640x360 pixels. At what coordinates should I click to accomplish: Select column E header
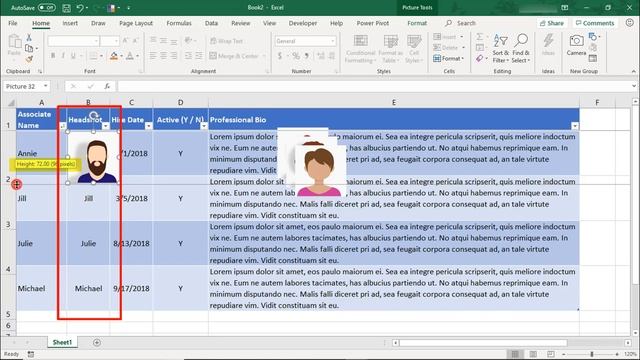(x=393, y=102)
